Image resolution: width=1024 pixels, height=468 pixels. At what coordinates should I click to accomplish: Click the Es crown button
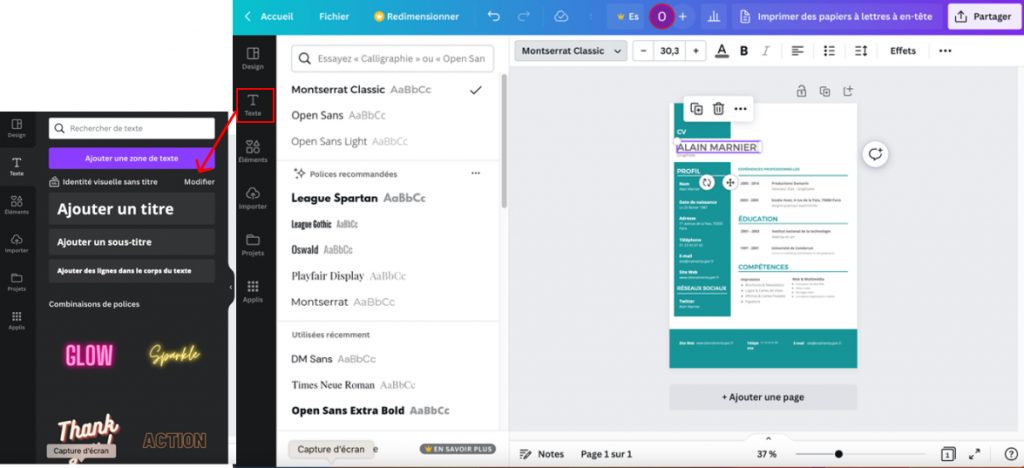pos(626,16)
